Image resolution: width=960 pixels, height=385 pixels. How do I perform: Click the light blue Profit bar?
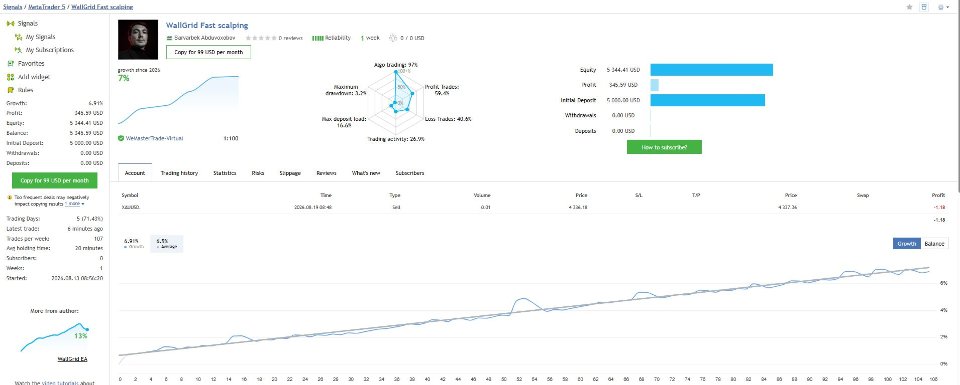point(654,85)
